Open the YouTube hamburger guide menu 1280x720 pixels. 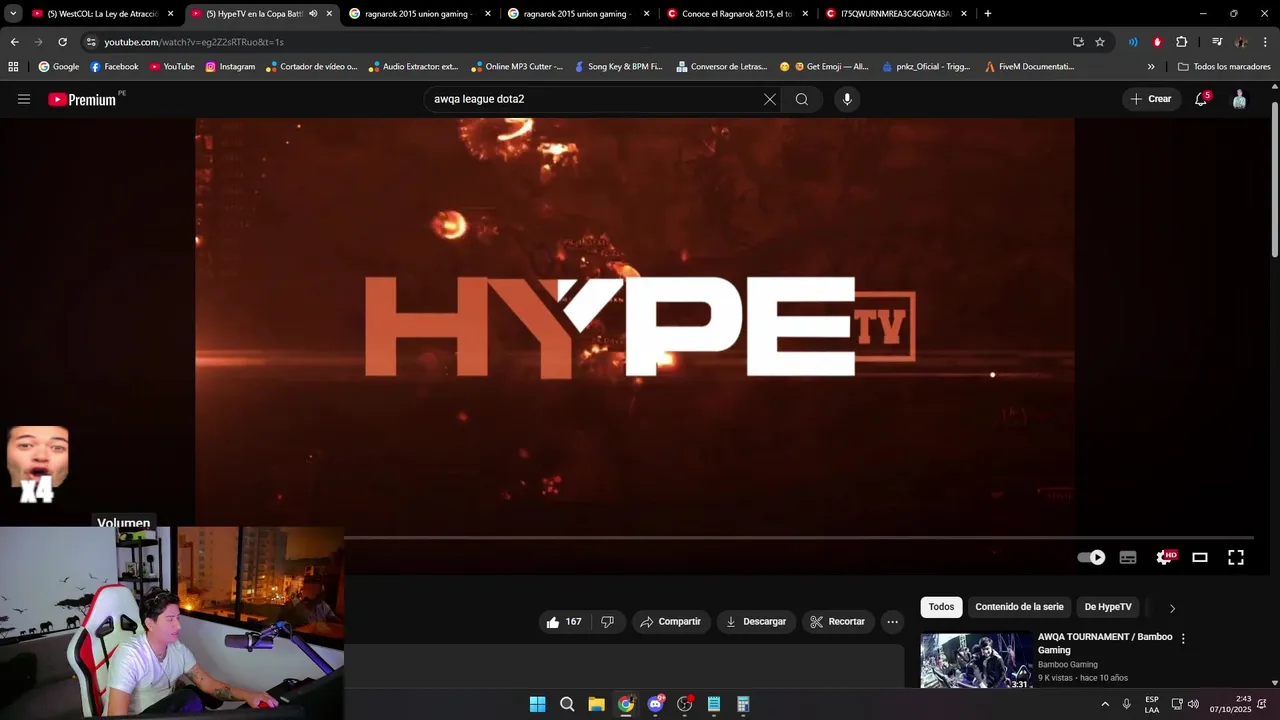pos(24,99)
